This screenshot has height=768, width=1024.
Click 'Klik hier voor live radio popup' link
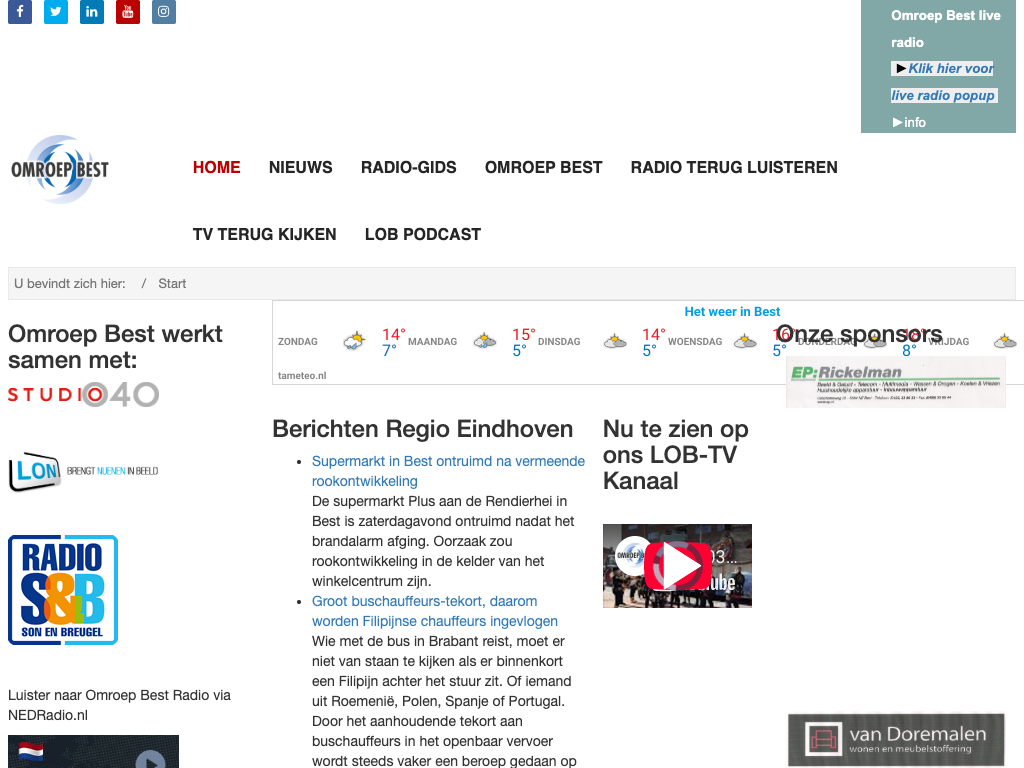pos(943,82)
